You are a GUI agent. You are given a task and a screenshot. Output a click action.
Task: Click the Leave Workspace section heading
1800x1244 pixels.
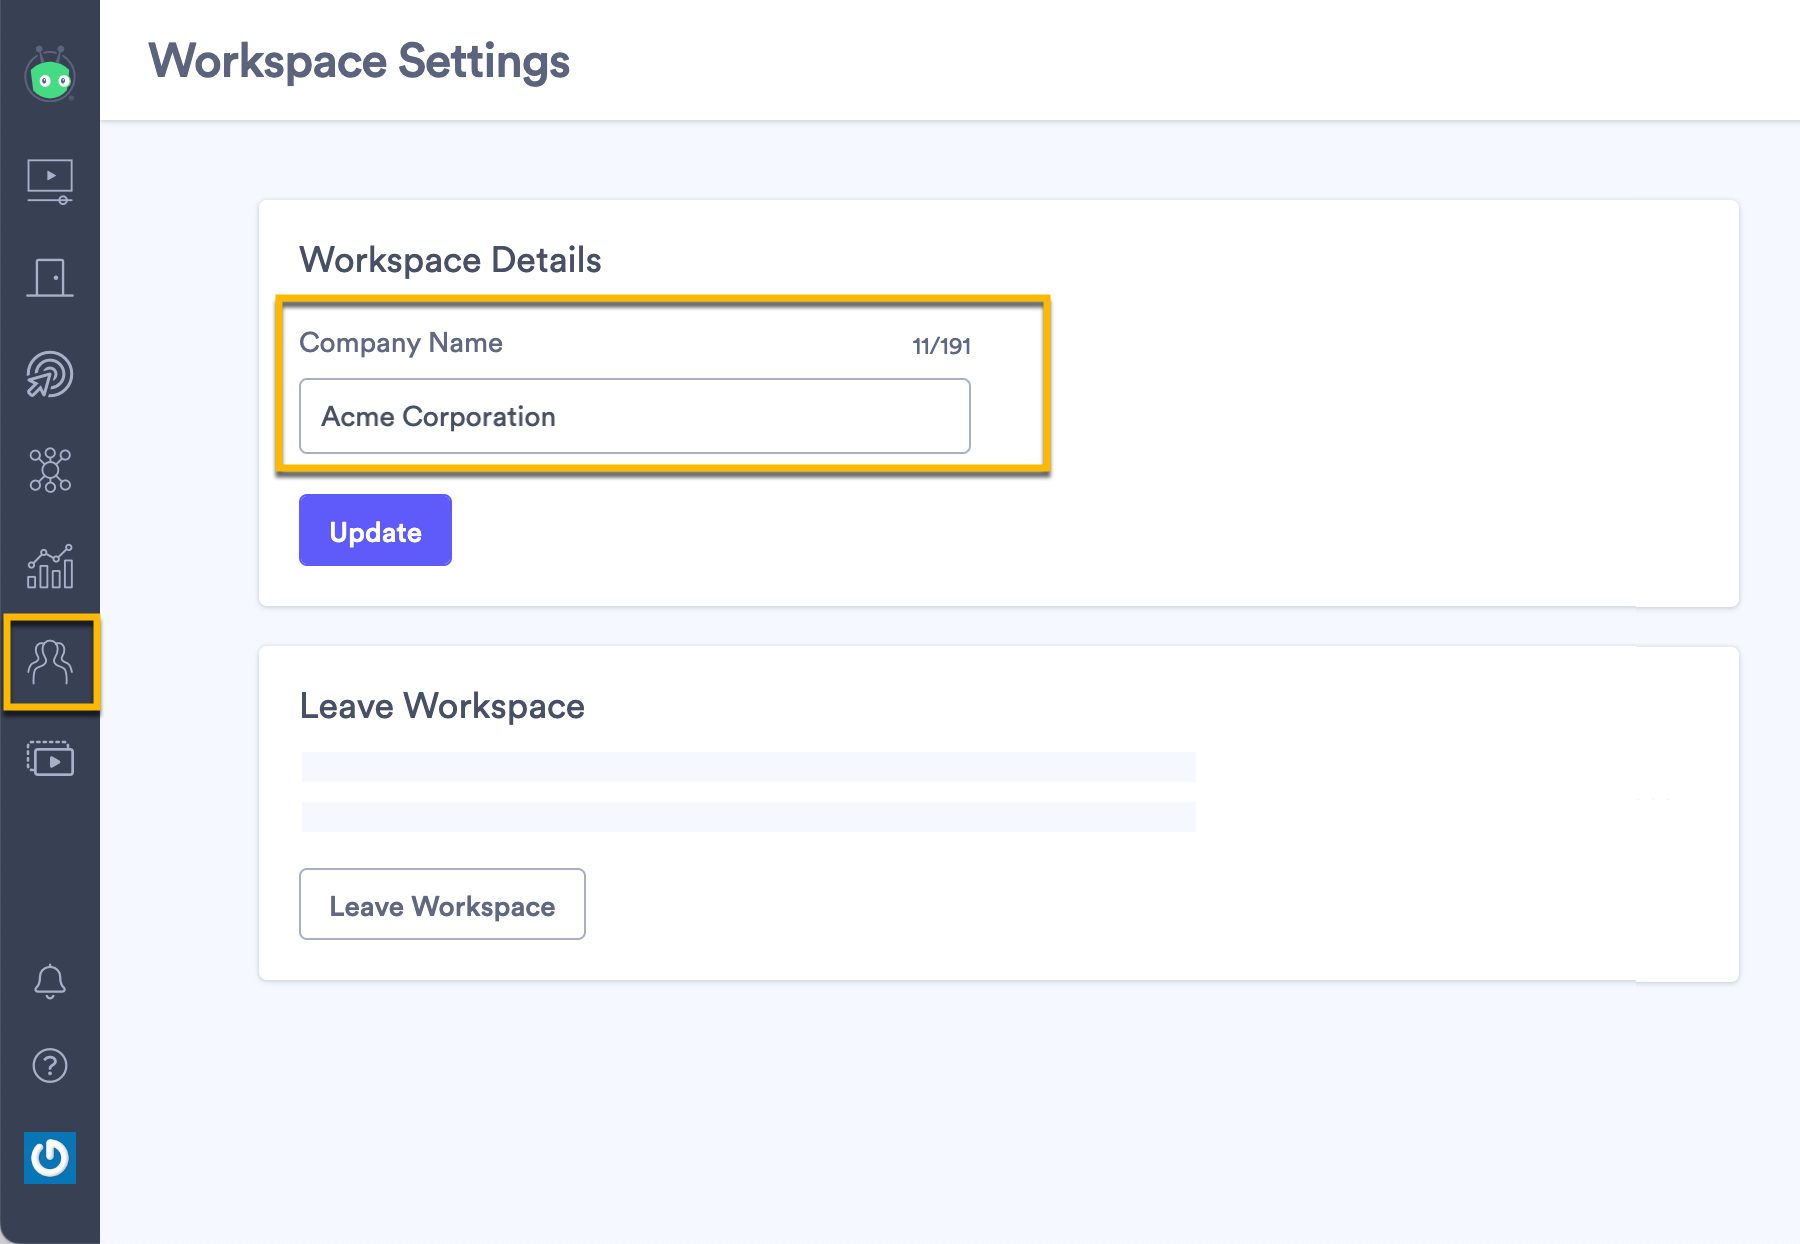tap(443, 706)
